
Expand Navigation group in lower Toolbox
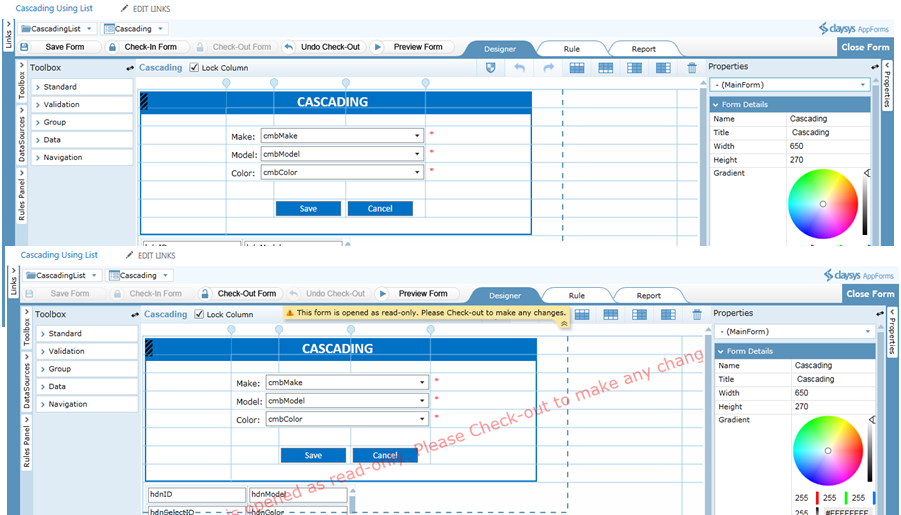(87, 404)
